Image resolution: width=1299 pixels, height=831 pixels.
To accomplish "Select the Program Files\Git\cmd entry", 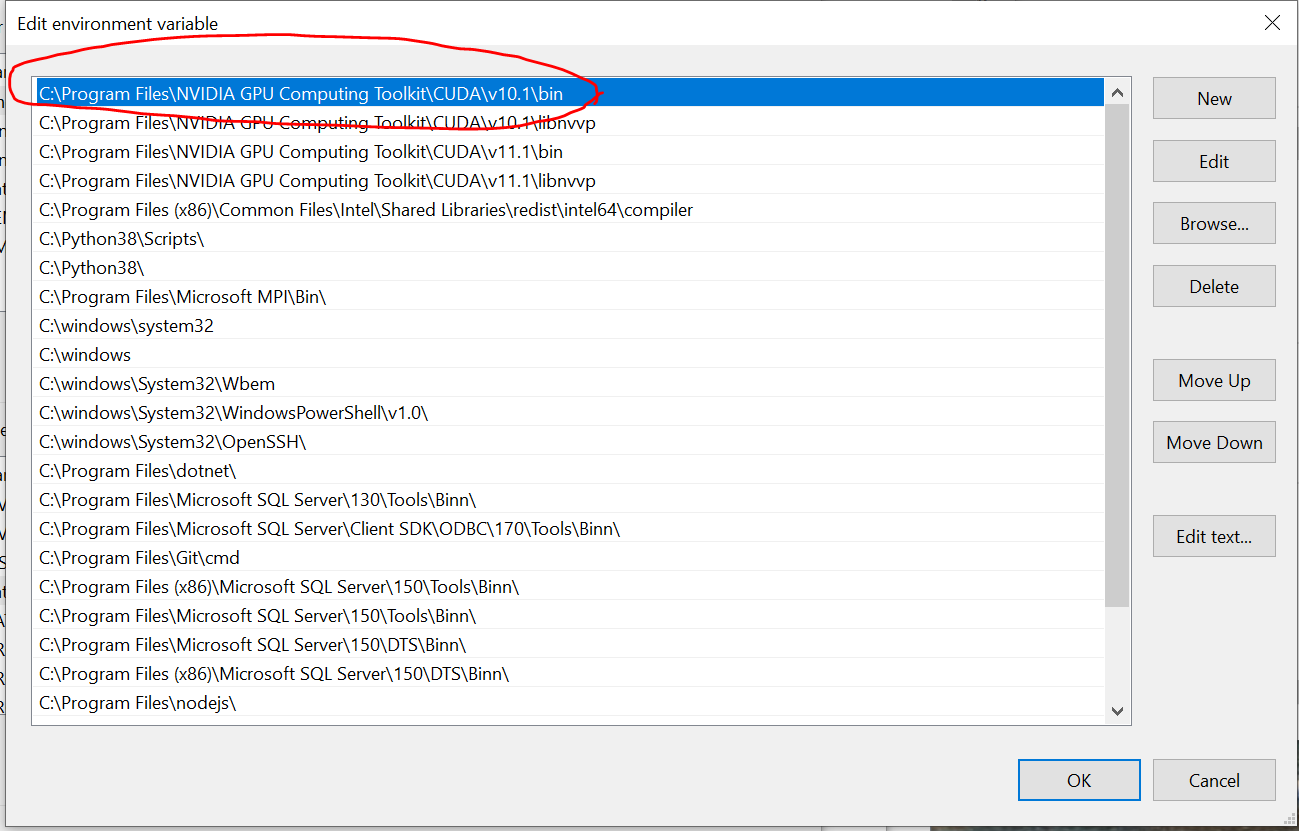I will (569, 558).
